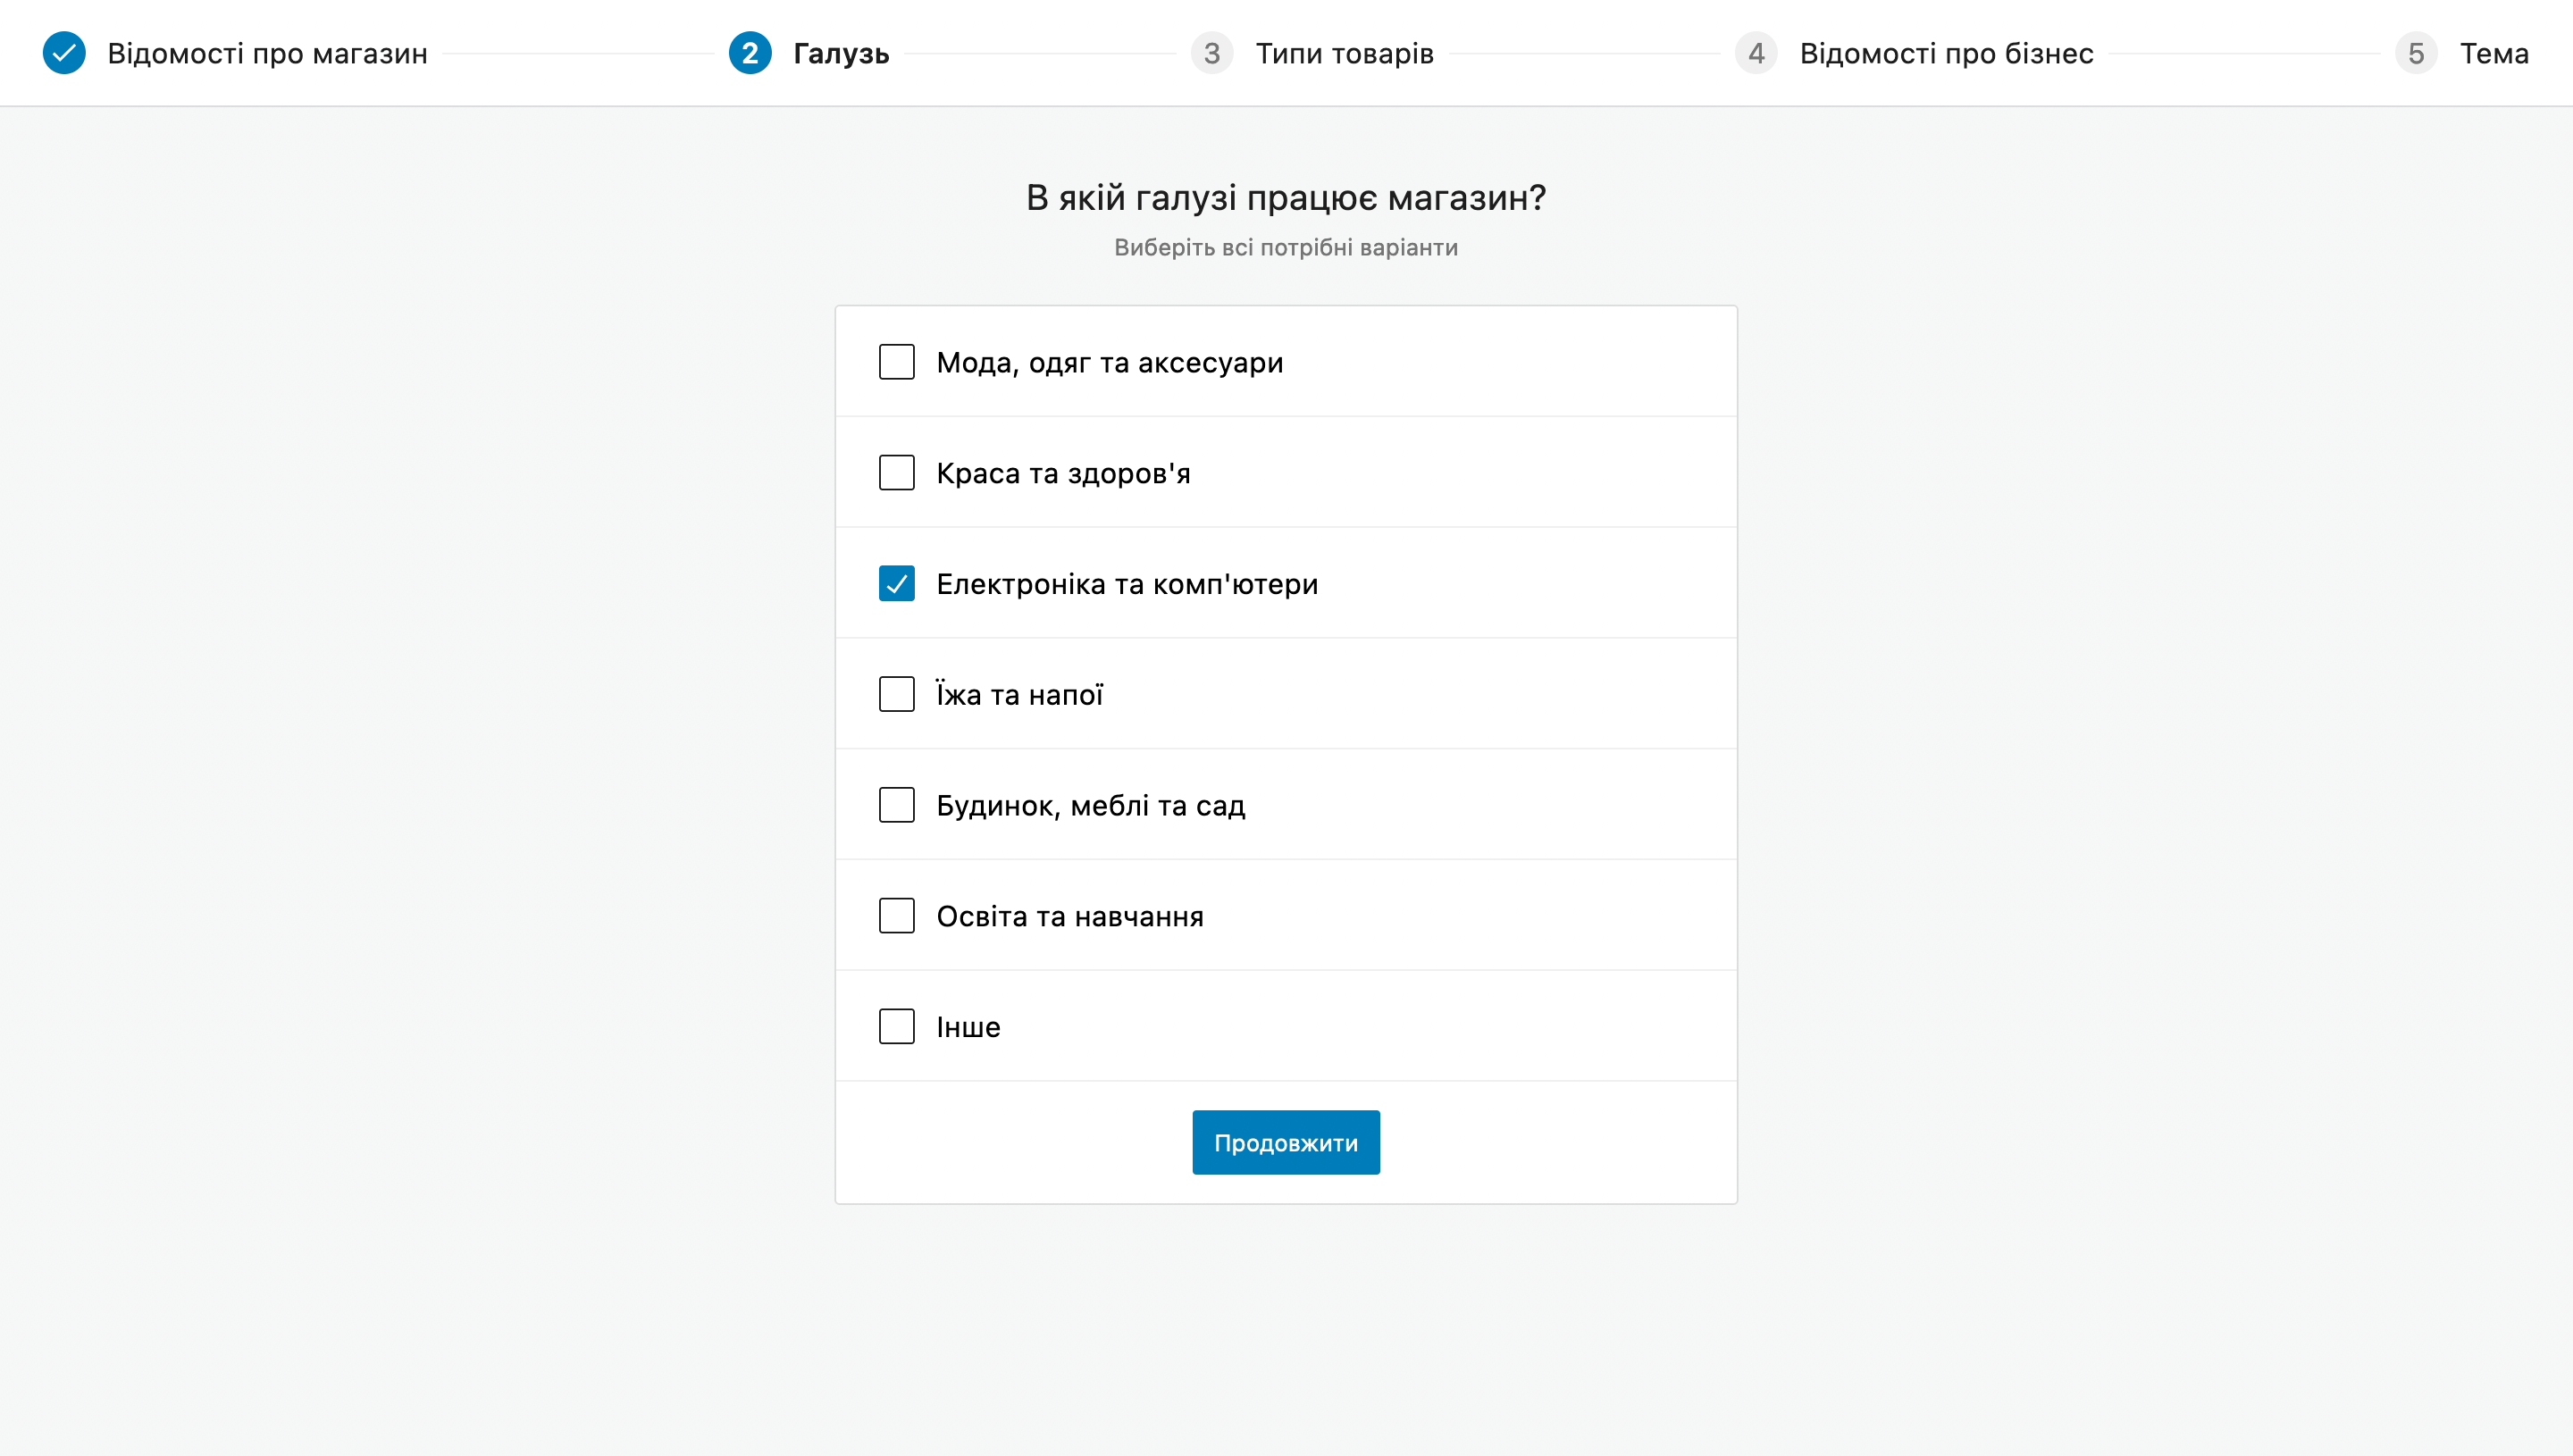The width and height of the screenshot is (2573, 1456).
Task: Click the completed step checkmark icon
Action: point(64,53)
